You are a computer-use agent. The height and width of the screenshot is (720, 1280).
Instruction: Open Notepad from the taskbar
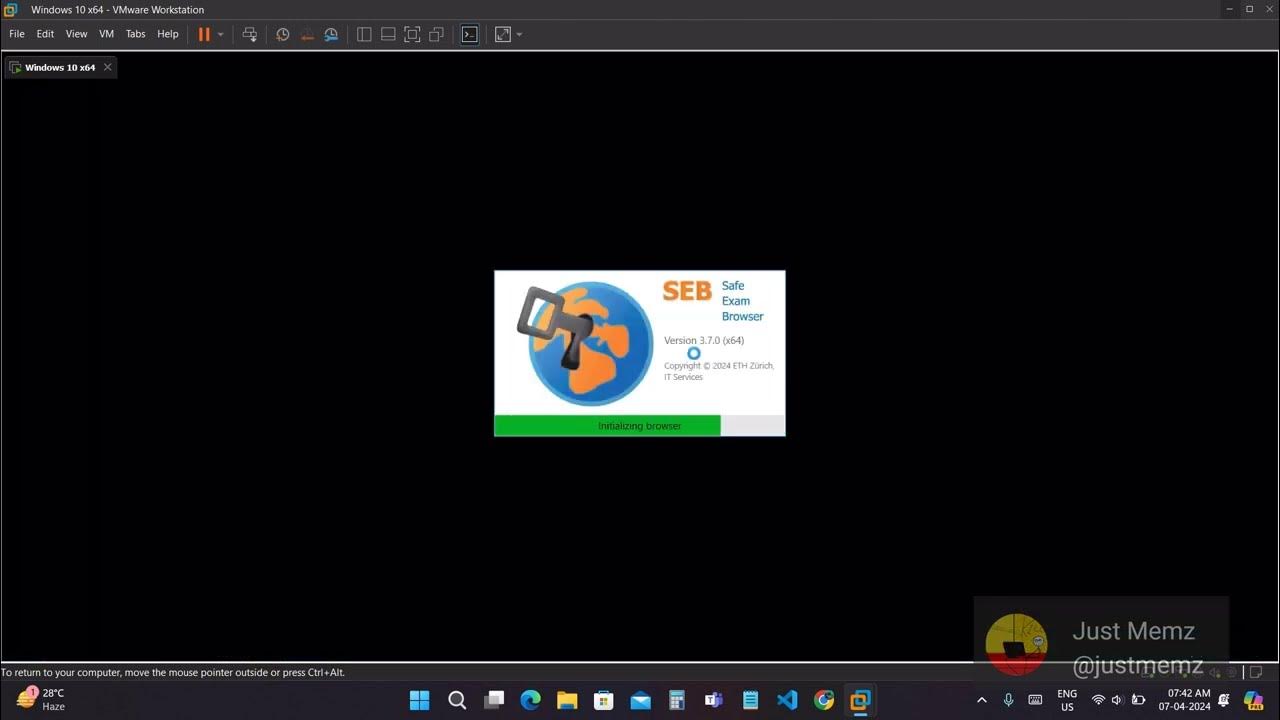click(x=750, y=700)
